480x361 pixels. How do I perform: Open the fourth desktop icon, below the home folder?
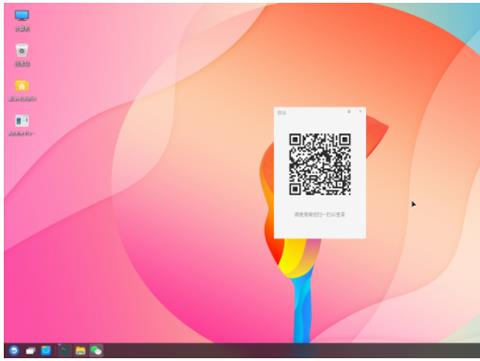(x=22, y=121)
